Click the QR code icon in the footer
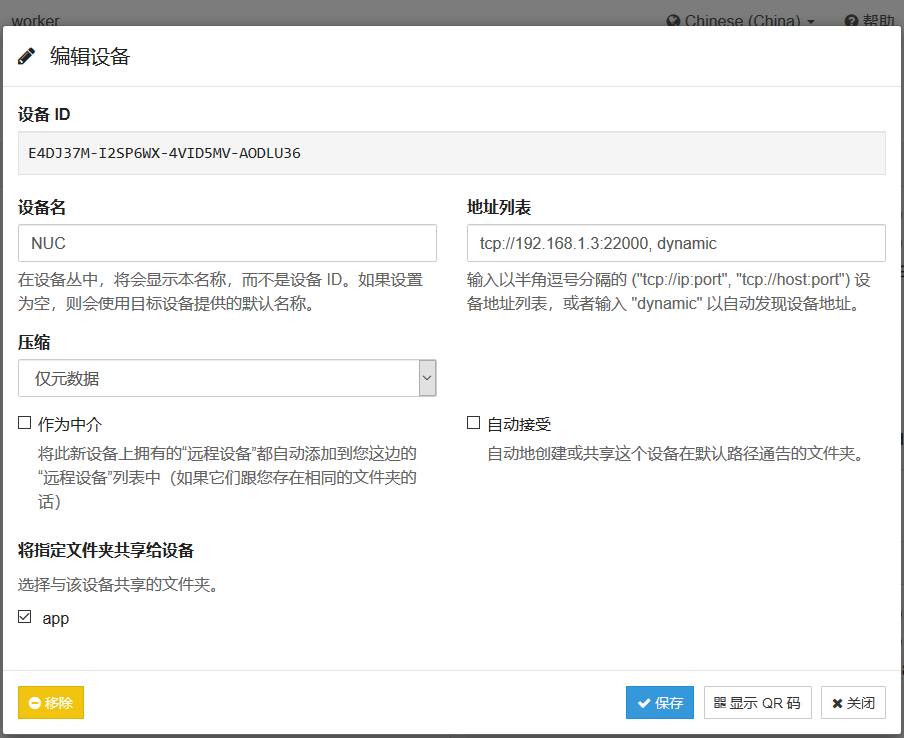 point(719,703)
